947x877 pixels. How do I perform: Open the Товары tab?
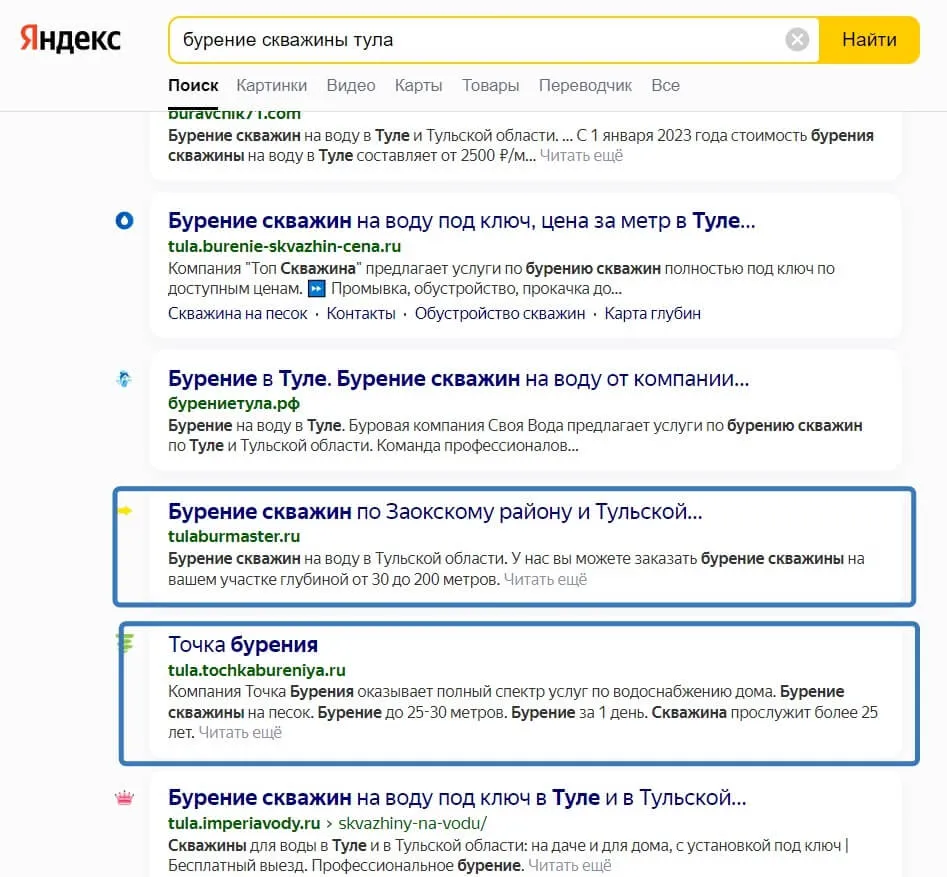490,85
